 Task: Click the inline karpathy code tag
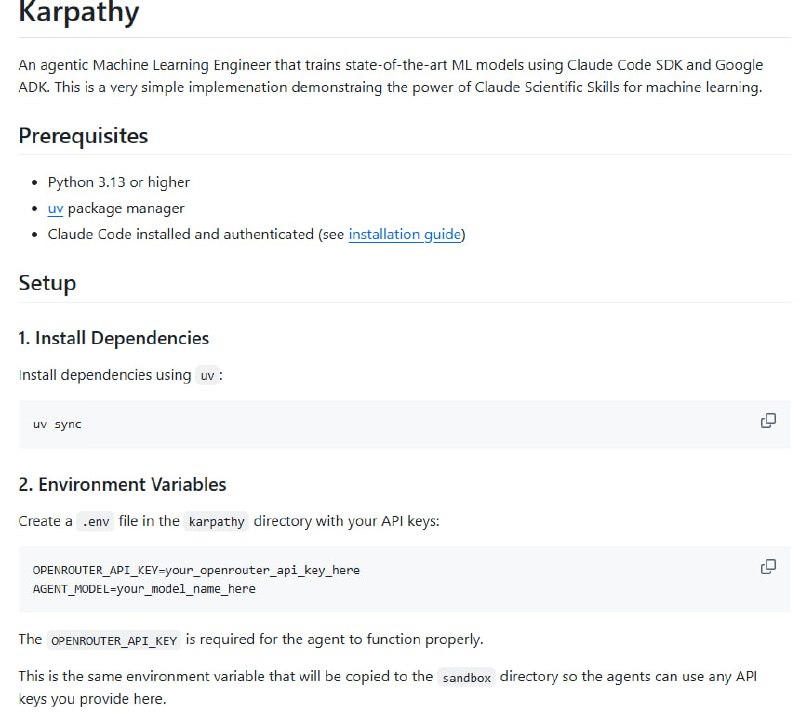[216, 521]
